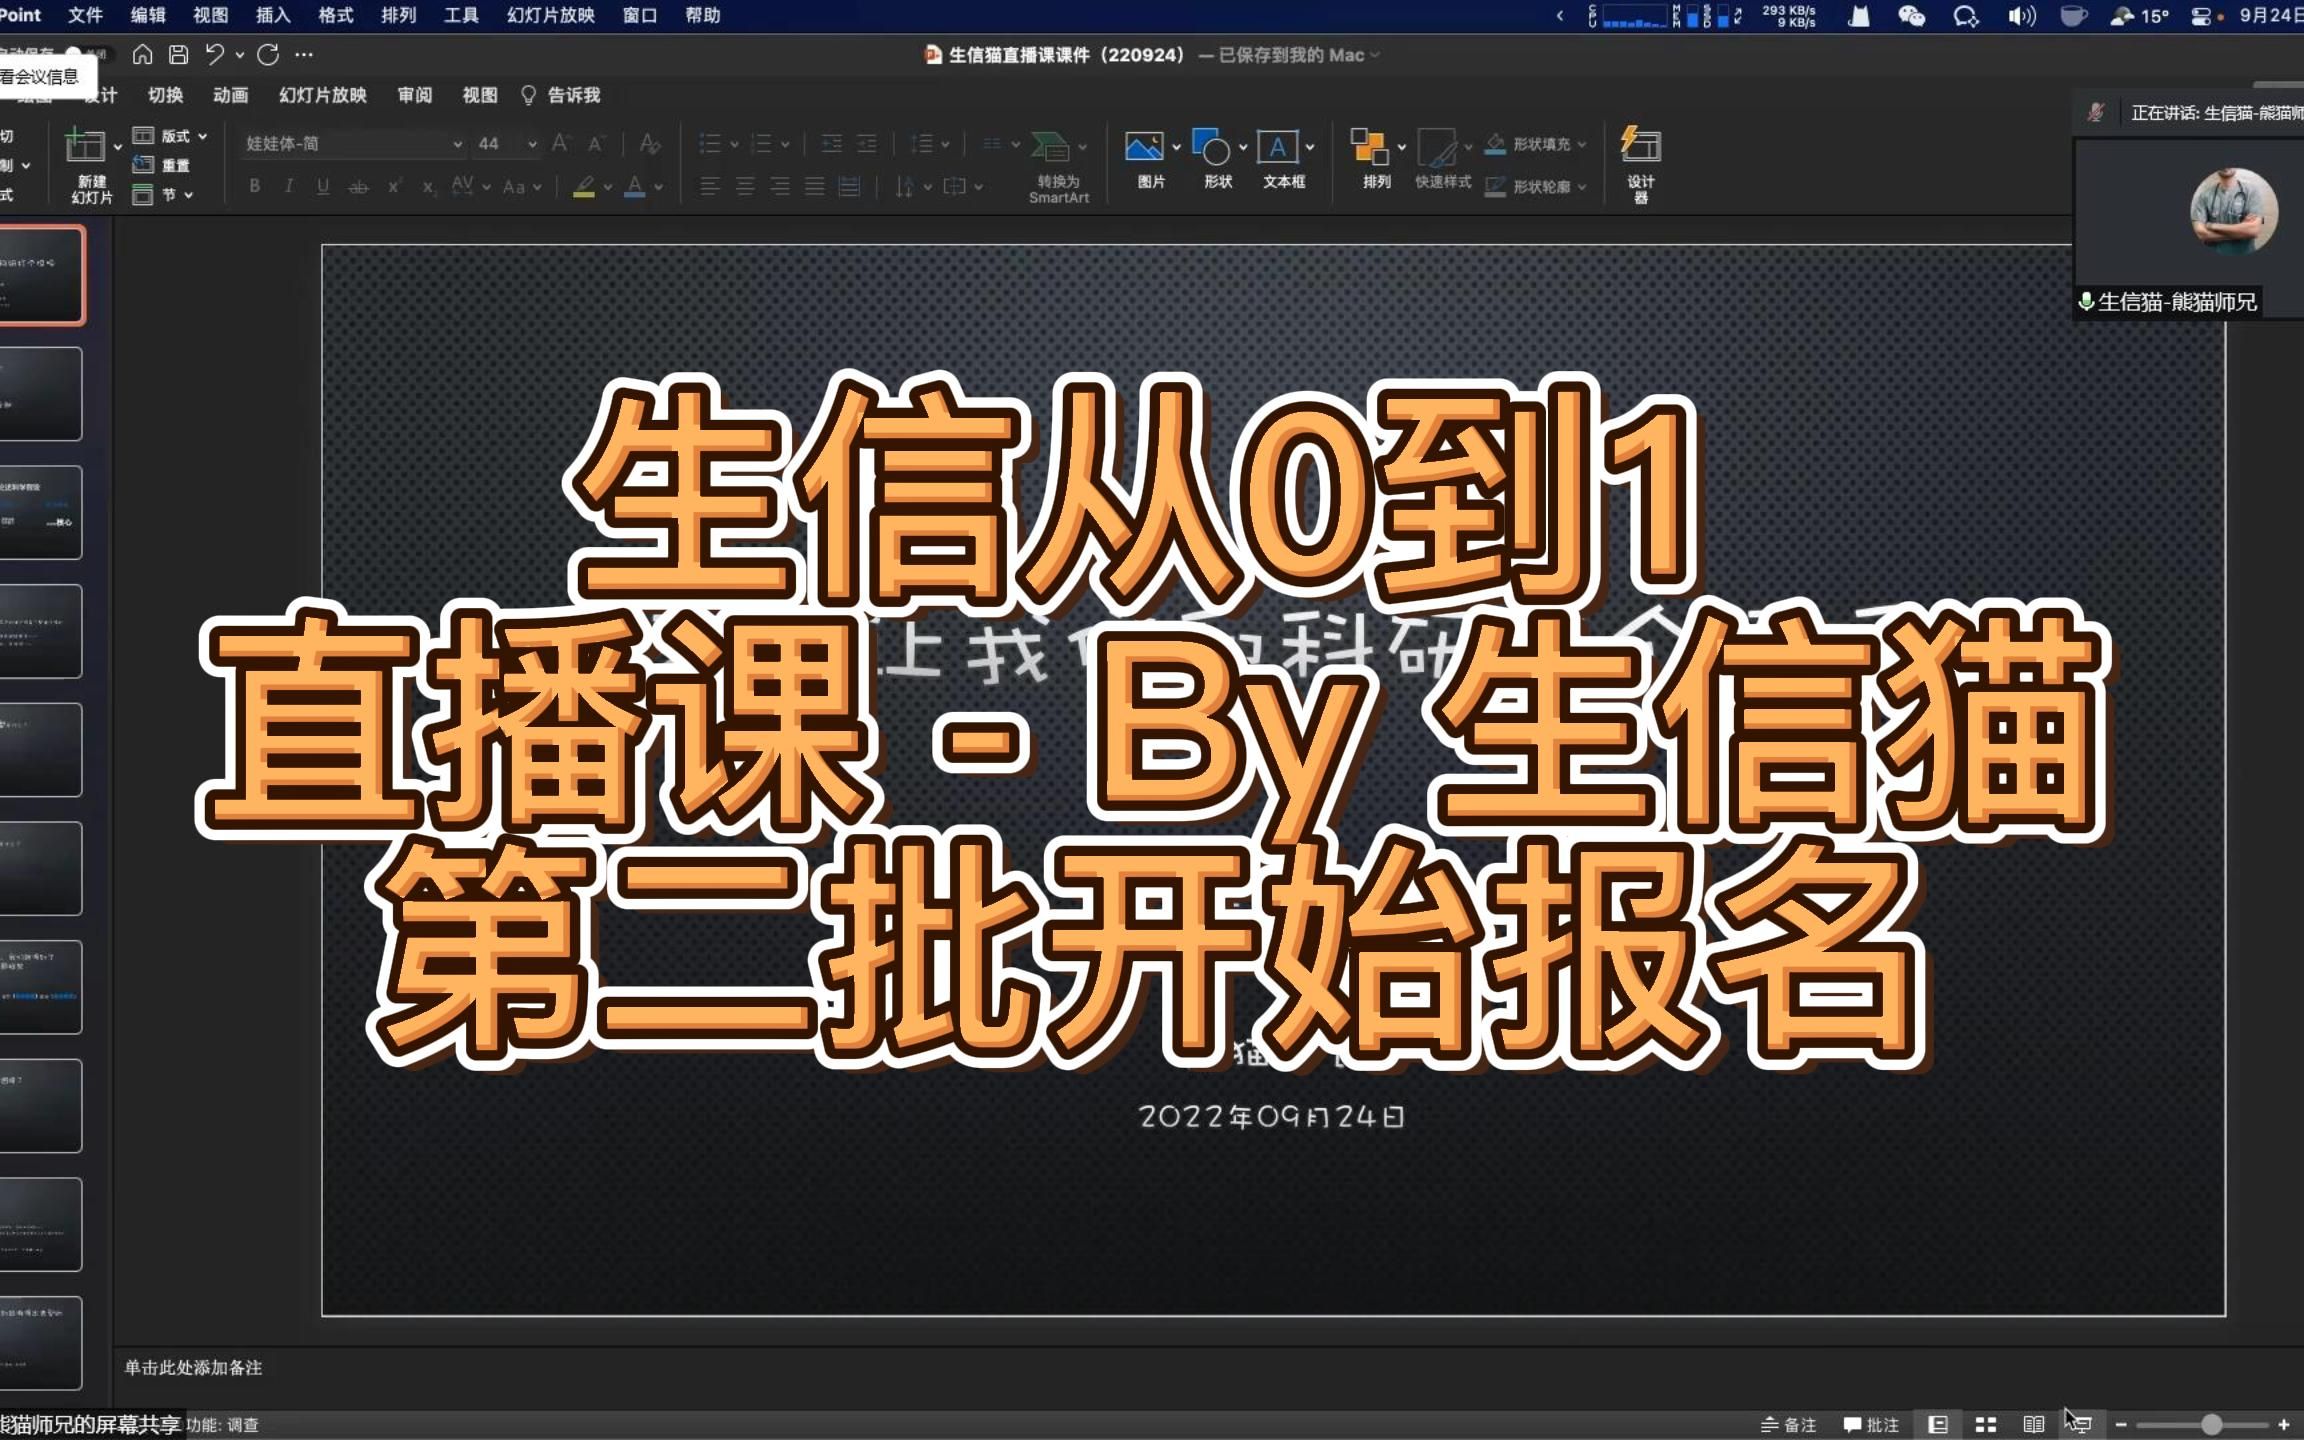Apply bold formatting
The image size is (2304, 1440).
coord(255,186)
